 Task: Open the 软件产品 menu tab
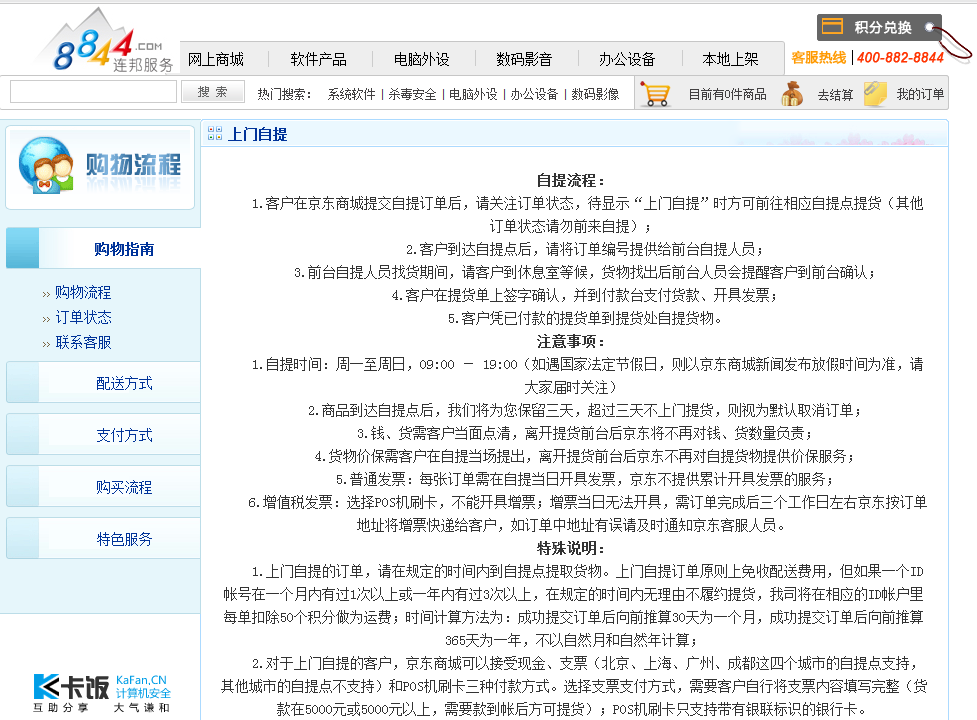coord(318,59)
